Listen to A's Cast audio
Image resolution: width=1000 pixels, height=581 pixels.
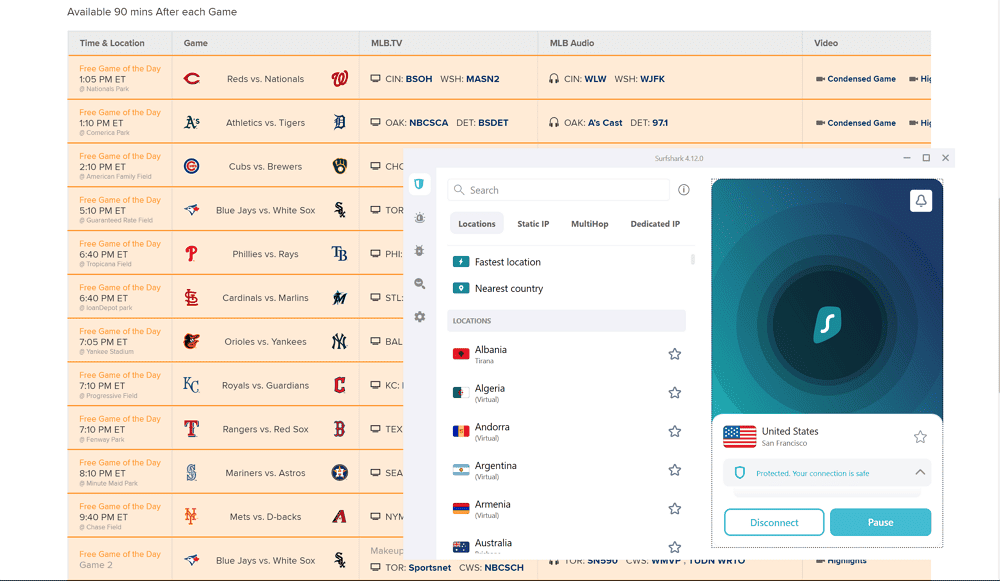click(605, 123)
